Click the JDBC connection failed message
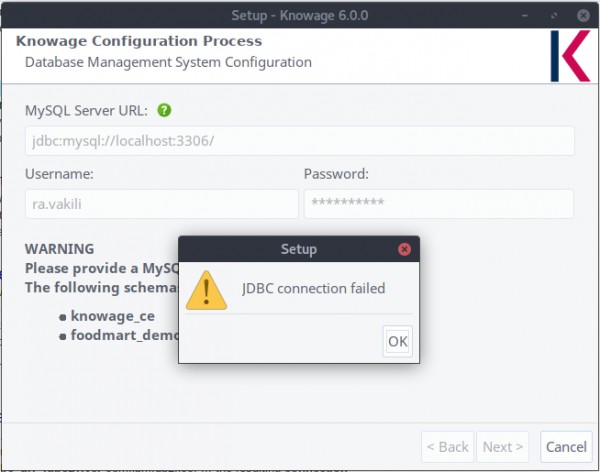The height and width of the screenshot is (472, 600). click(x=314, y=288)
